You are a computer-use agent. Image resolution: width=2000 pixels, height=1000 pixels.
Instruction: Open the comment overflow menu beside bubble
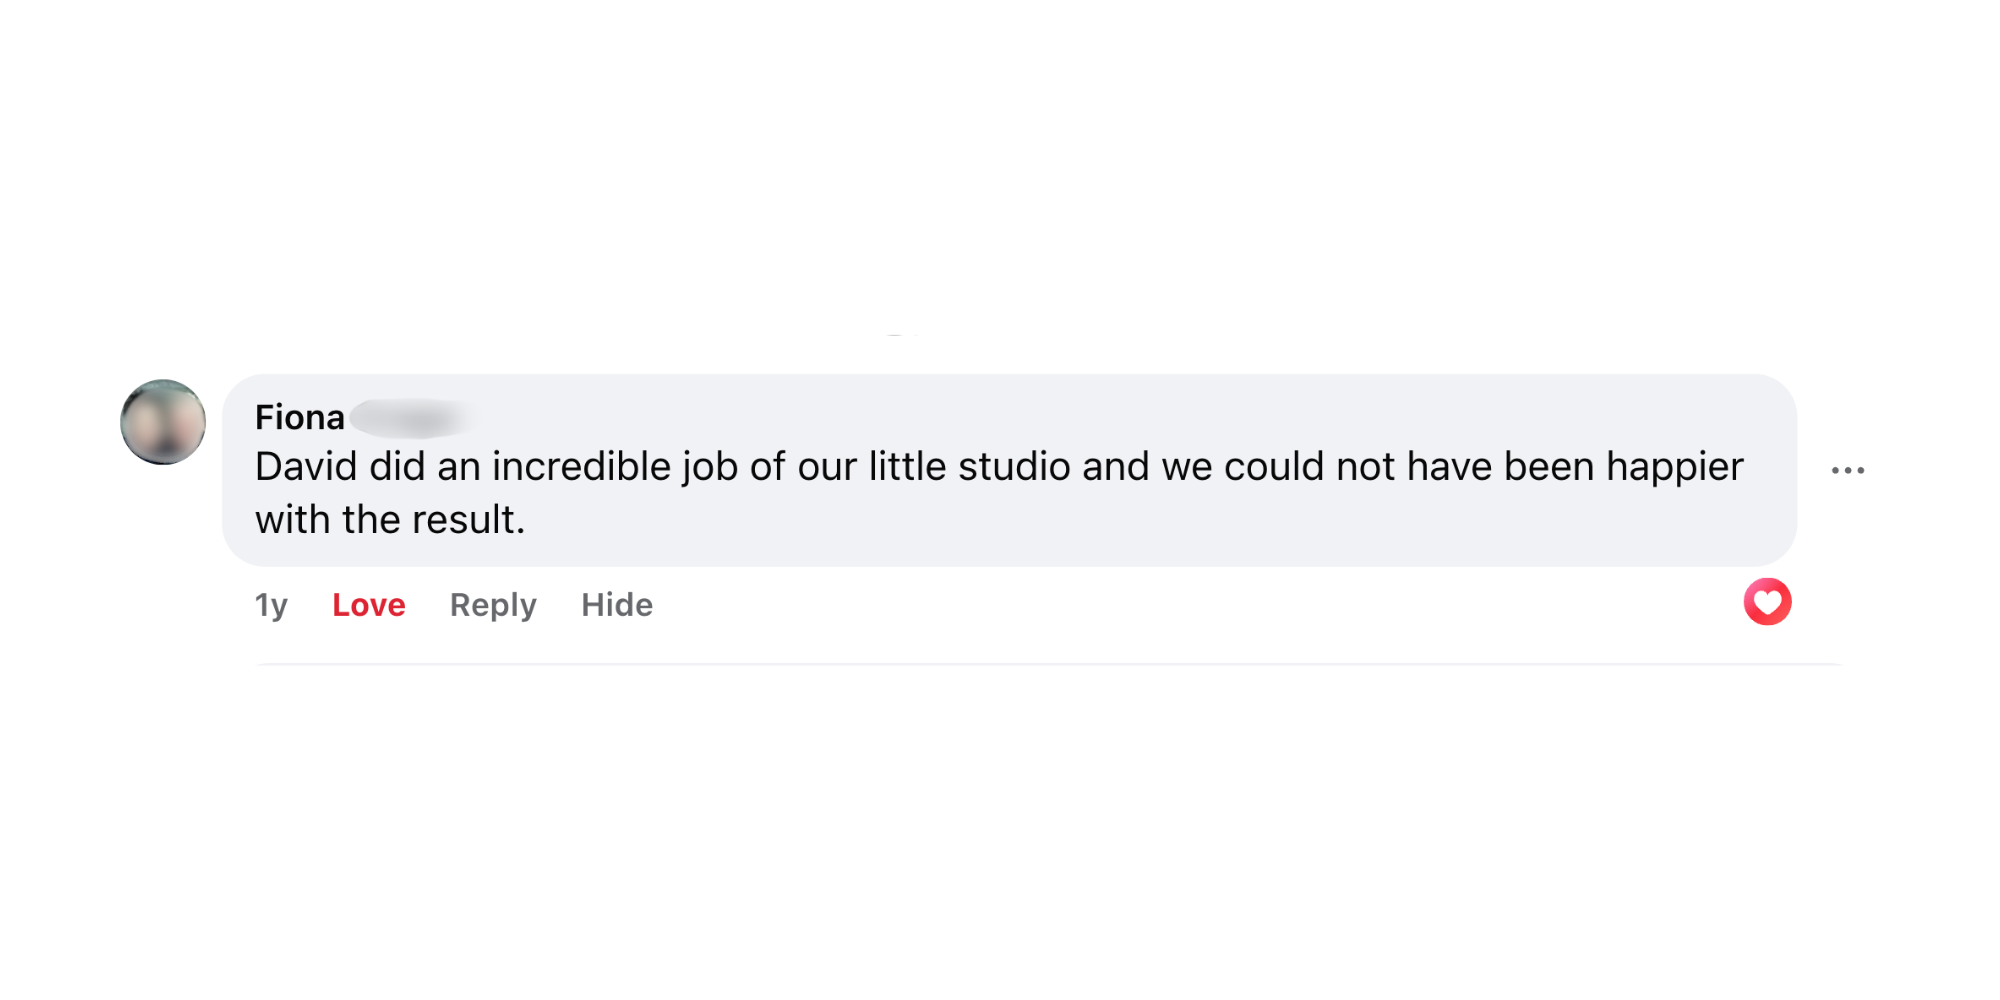coord(1847,470)
